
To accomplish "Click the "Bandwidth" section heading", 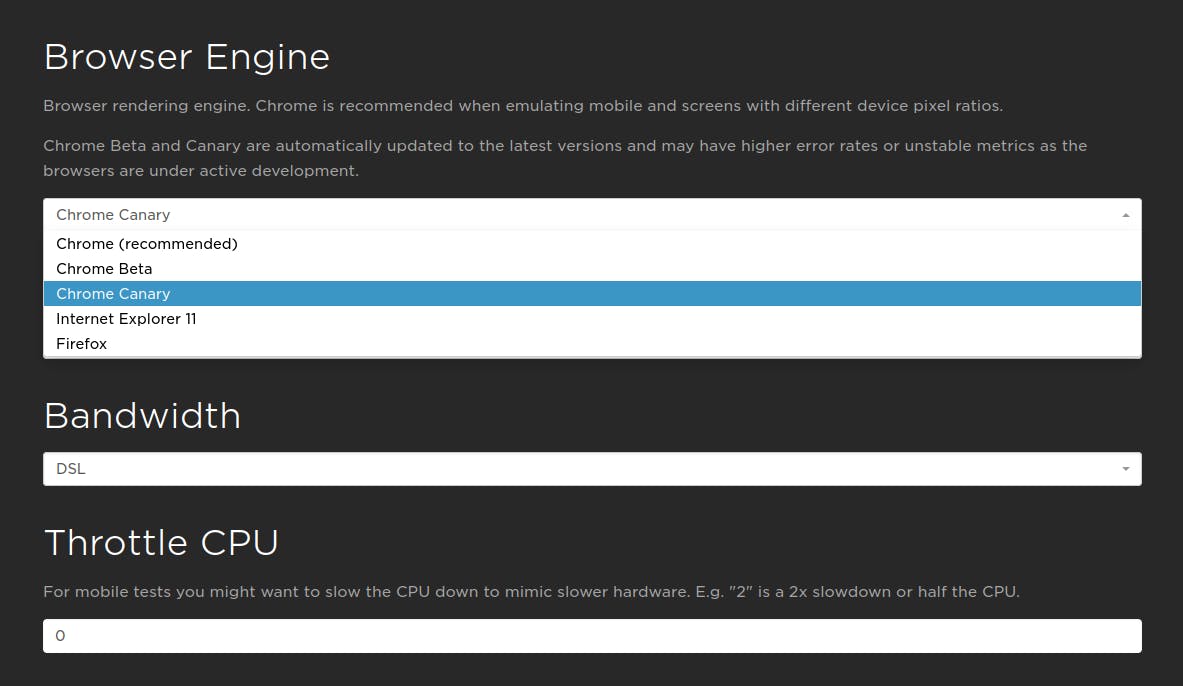I will 142,415.
